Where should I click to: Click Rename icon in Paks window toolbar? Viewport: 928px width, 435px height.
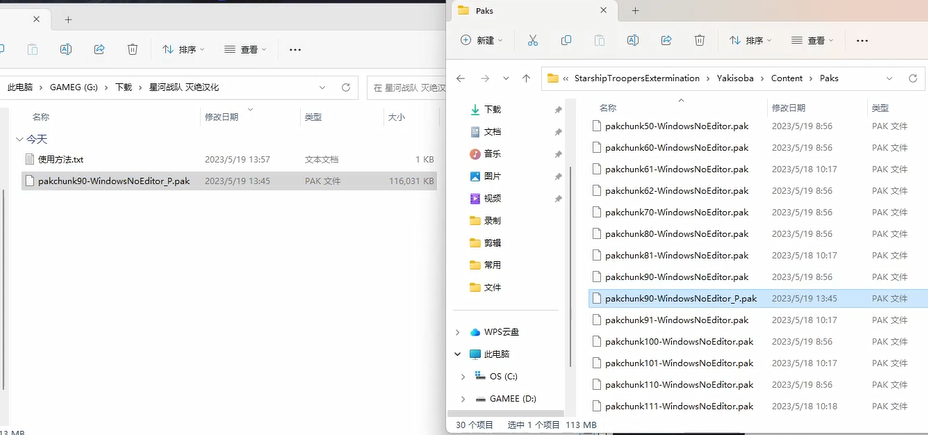pos(633,40)
